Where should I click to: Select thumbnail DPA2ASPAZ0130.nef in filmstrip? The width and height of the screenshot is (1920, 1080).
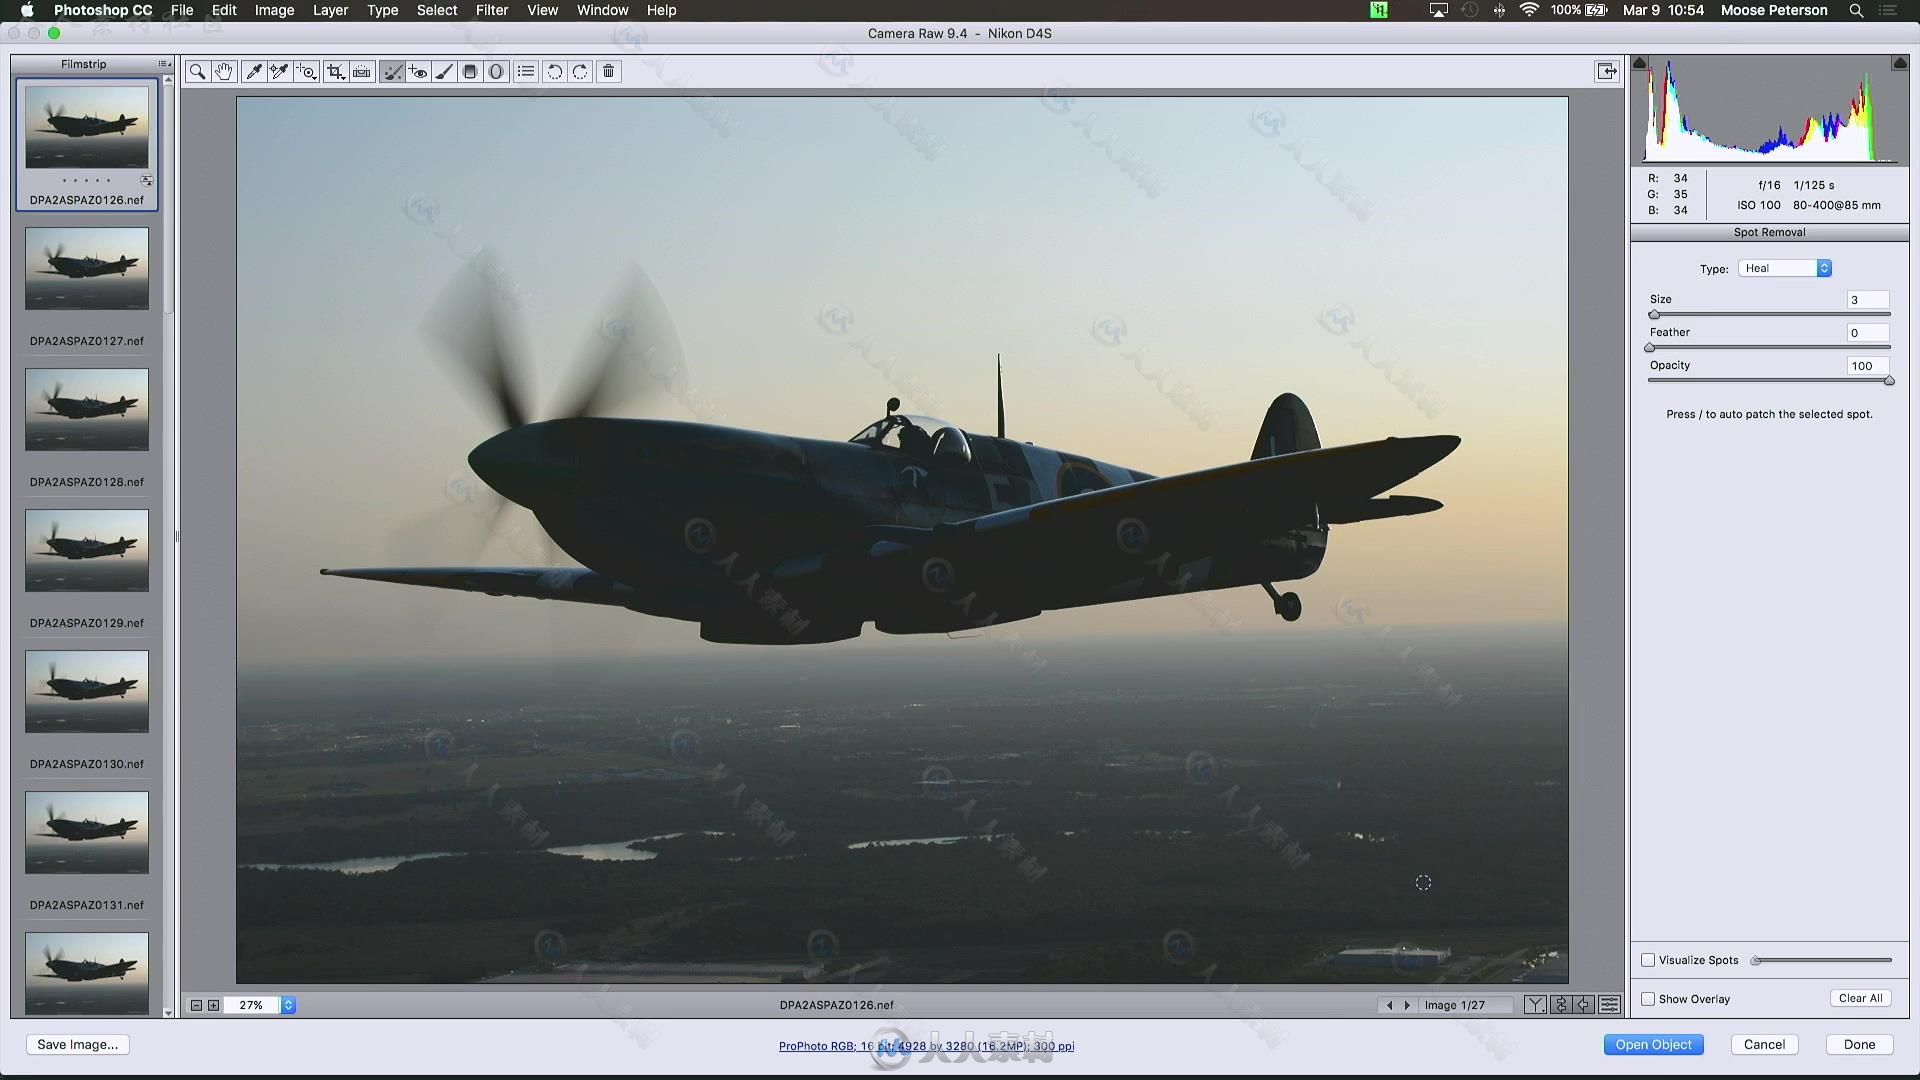coord(87,691)
